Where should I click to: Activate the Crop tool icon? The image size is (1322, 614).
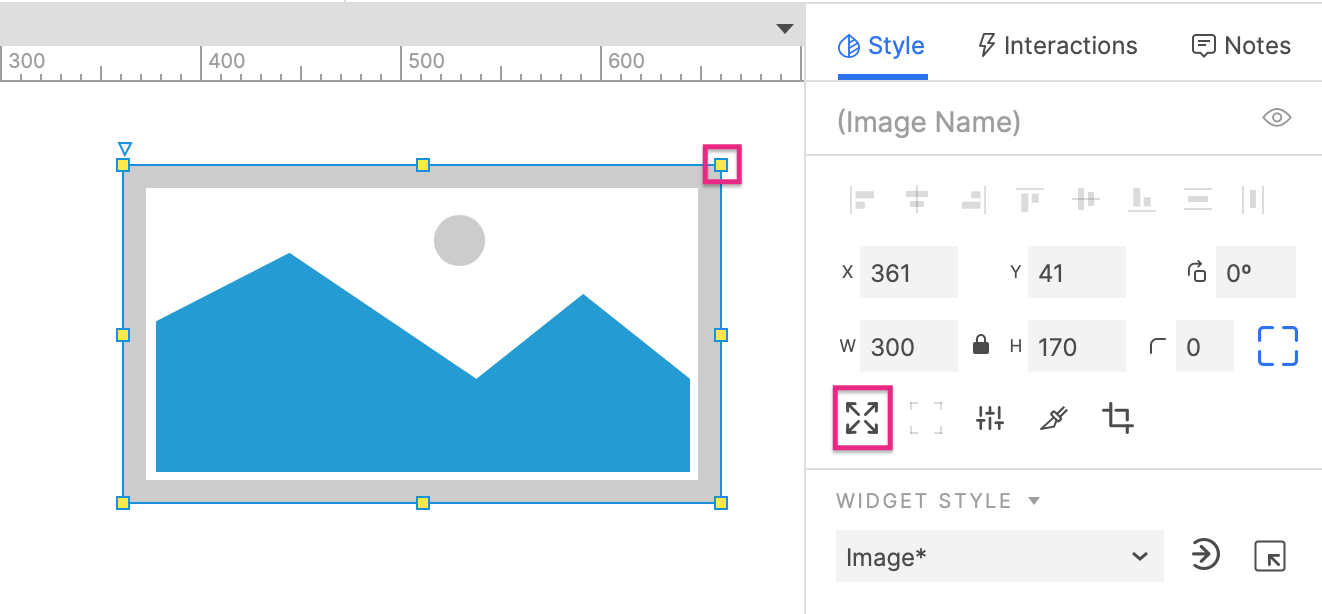1117,418
